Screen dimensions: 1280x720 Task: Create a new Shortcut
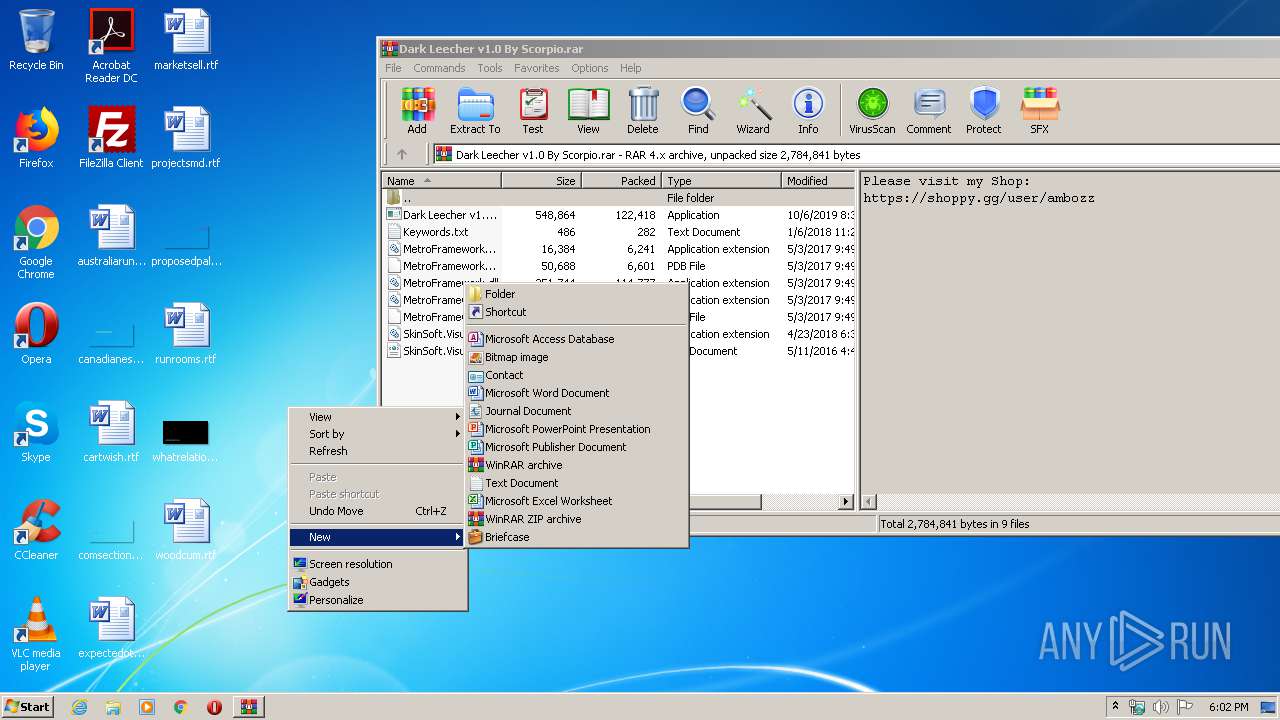pyautogui.click(x=577, y=312)
